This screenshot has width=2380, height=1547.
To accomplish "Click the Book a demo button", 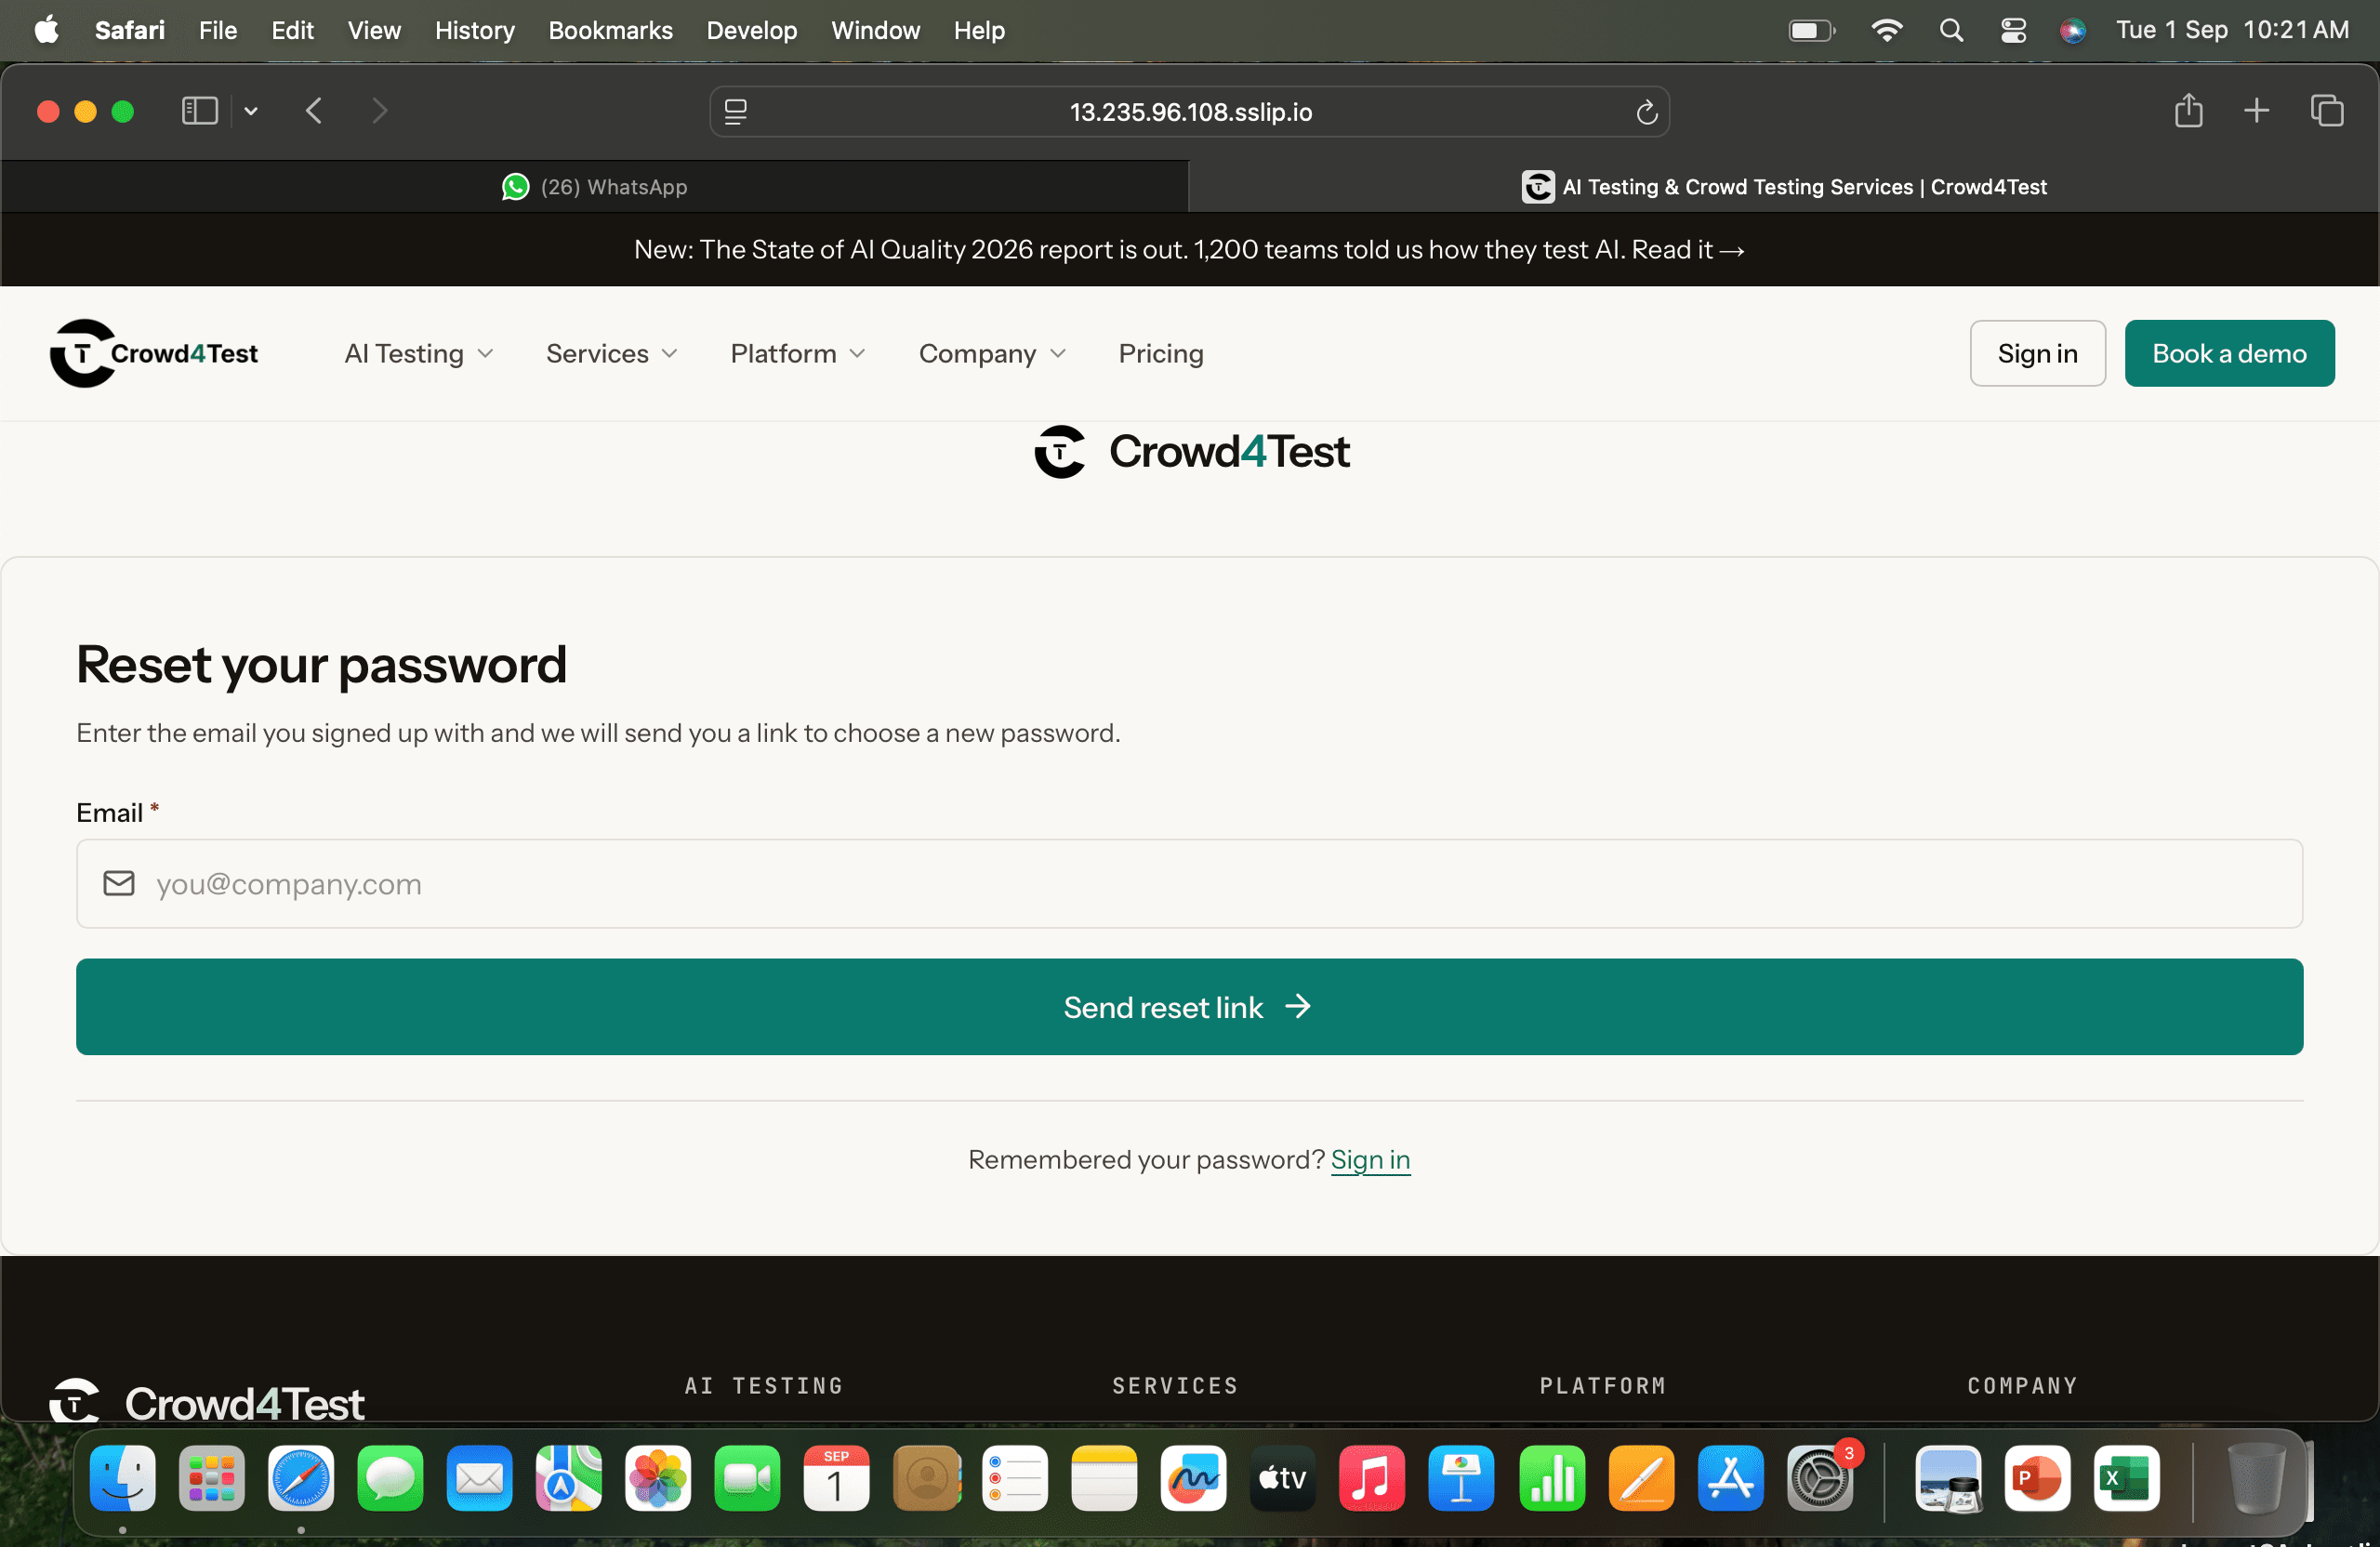I will (2229, 353).
